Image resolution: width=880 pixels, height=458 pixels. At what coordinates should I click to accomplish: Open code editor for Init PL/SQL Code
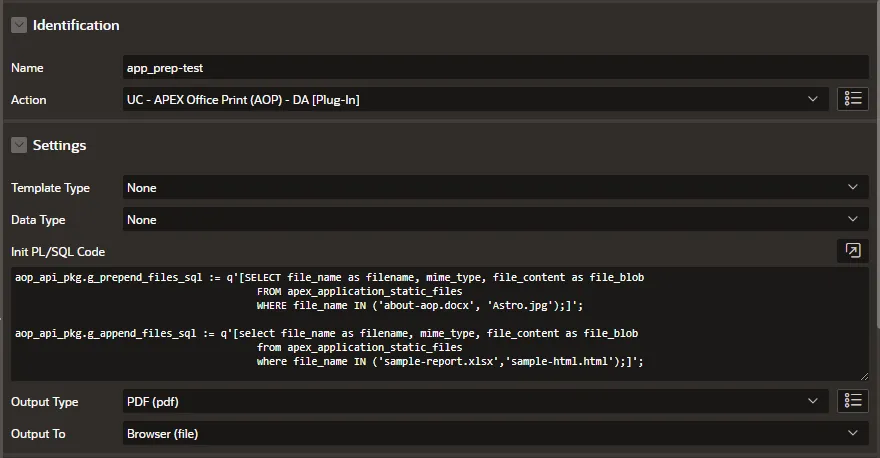(x=852, y=251)
